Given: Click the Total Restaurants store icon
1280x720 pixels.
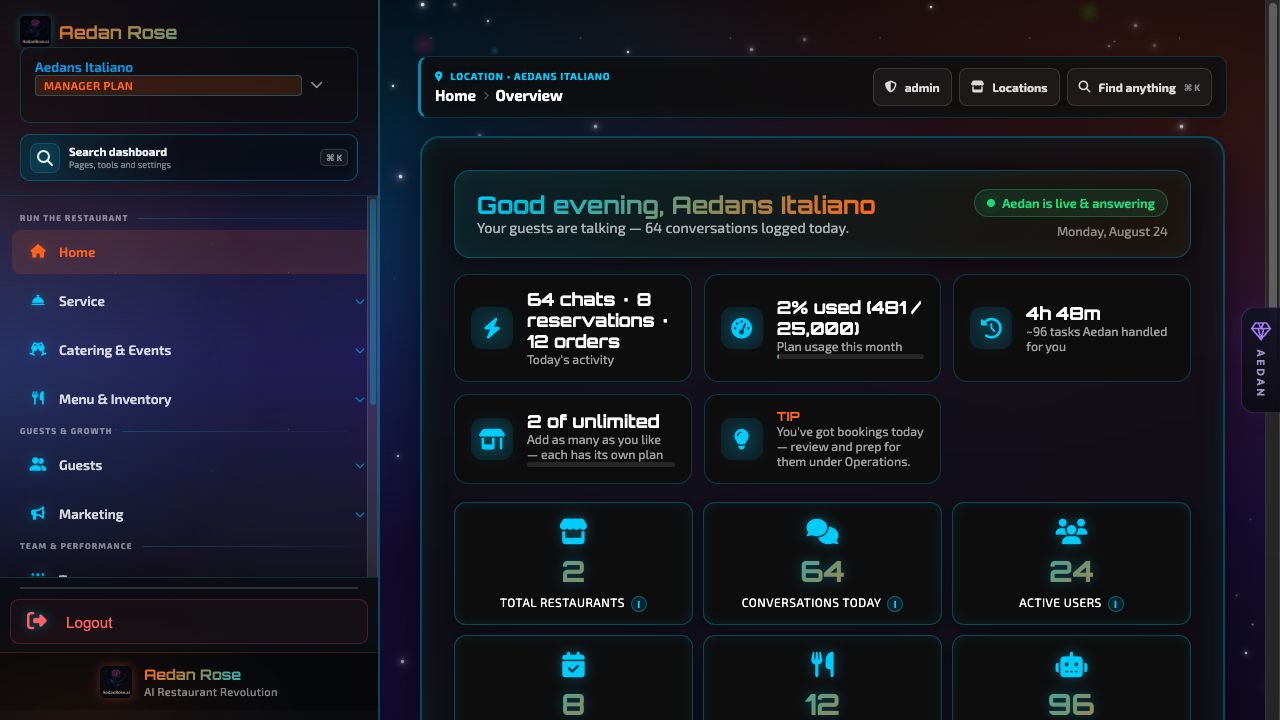Looking at the screenshot, I should 573,532.
